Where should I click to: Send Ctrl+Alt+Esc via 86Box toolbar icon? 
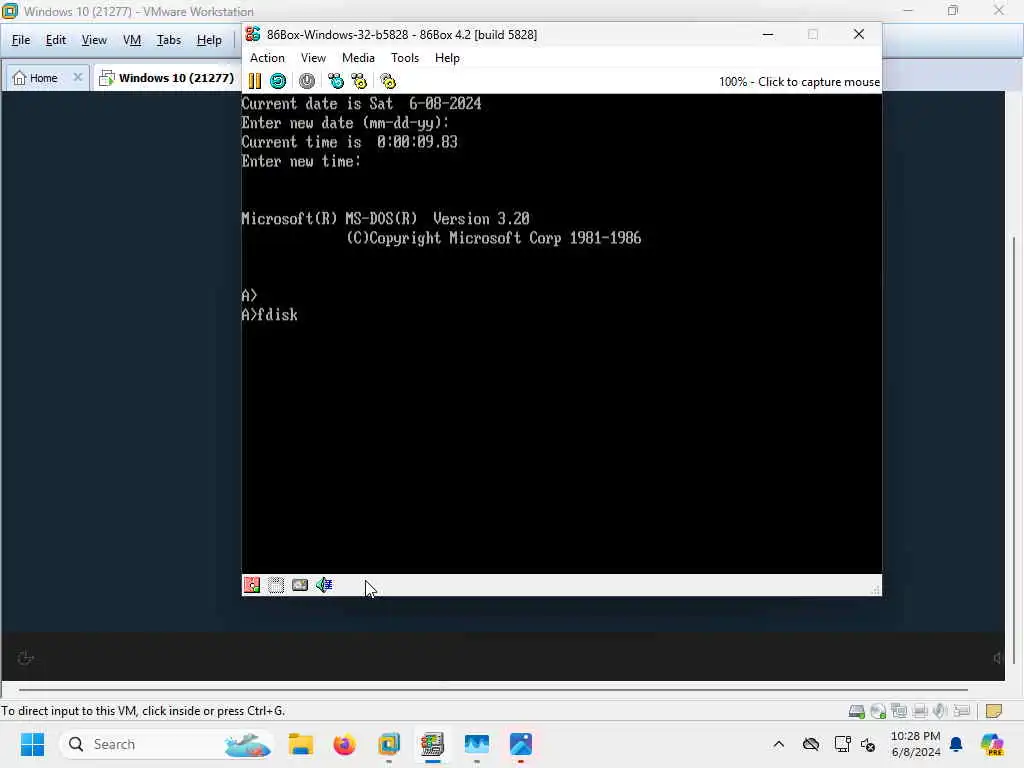pyautogui.click(x=359, y=81)
